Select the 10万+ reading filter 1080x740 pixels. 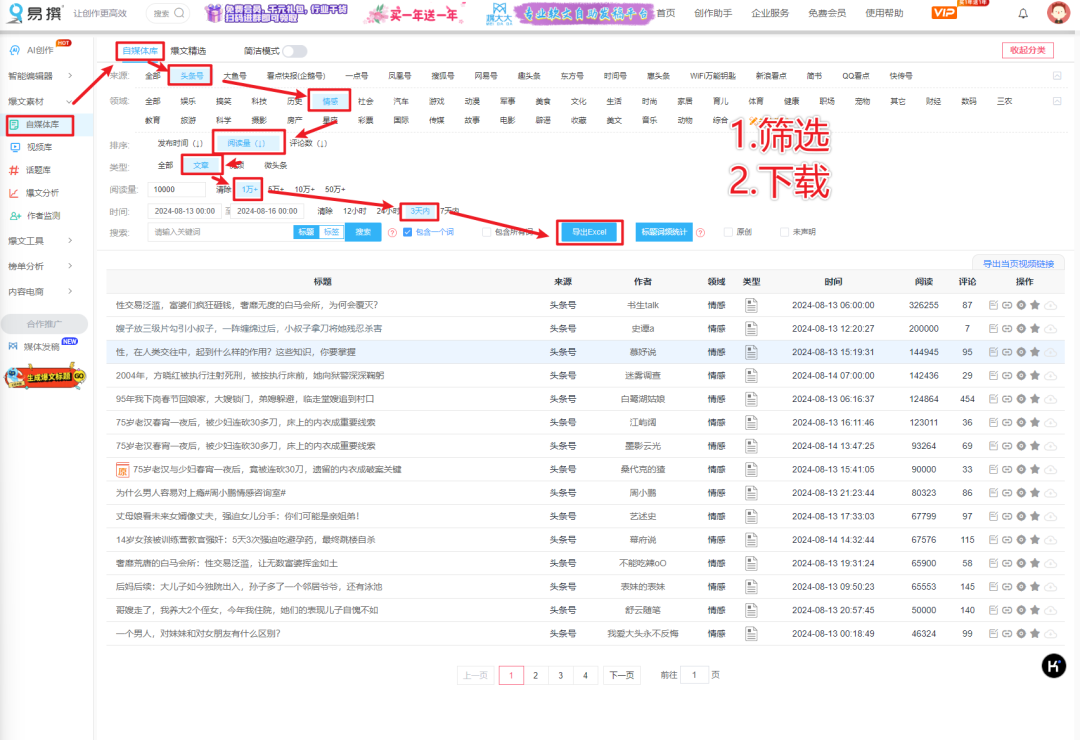(x=304, y=189)
